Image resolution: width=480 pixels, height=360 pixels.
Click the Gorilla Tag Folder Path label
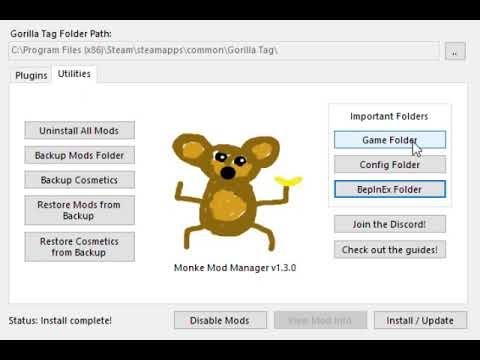pos(61,34)
